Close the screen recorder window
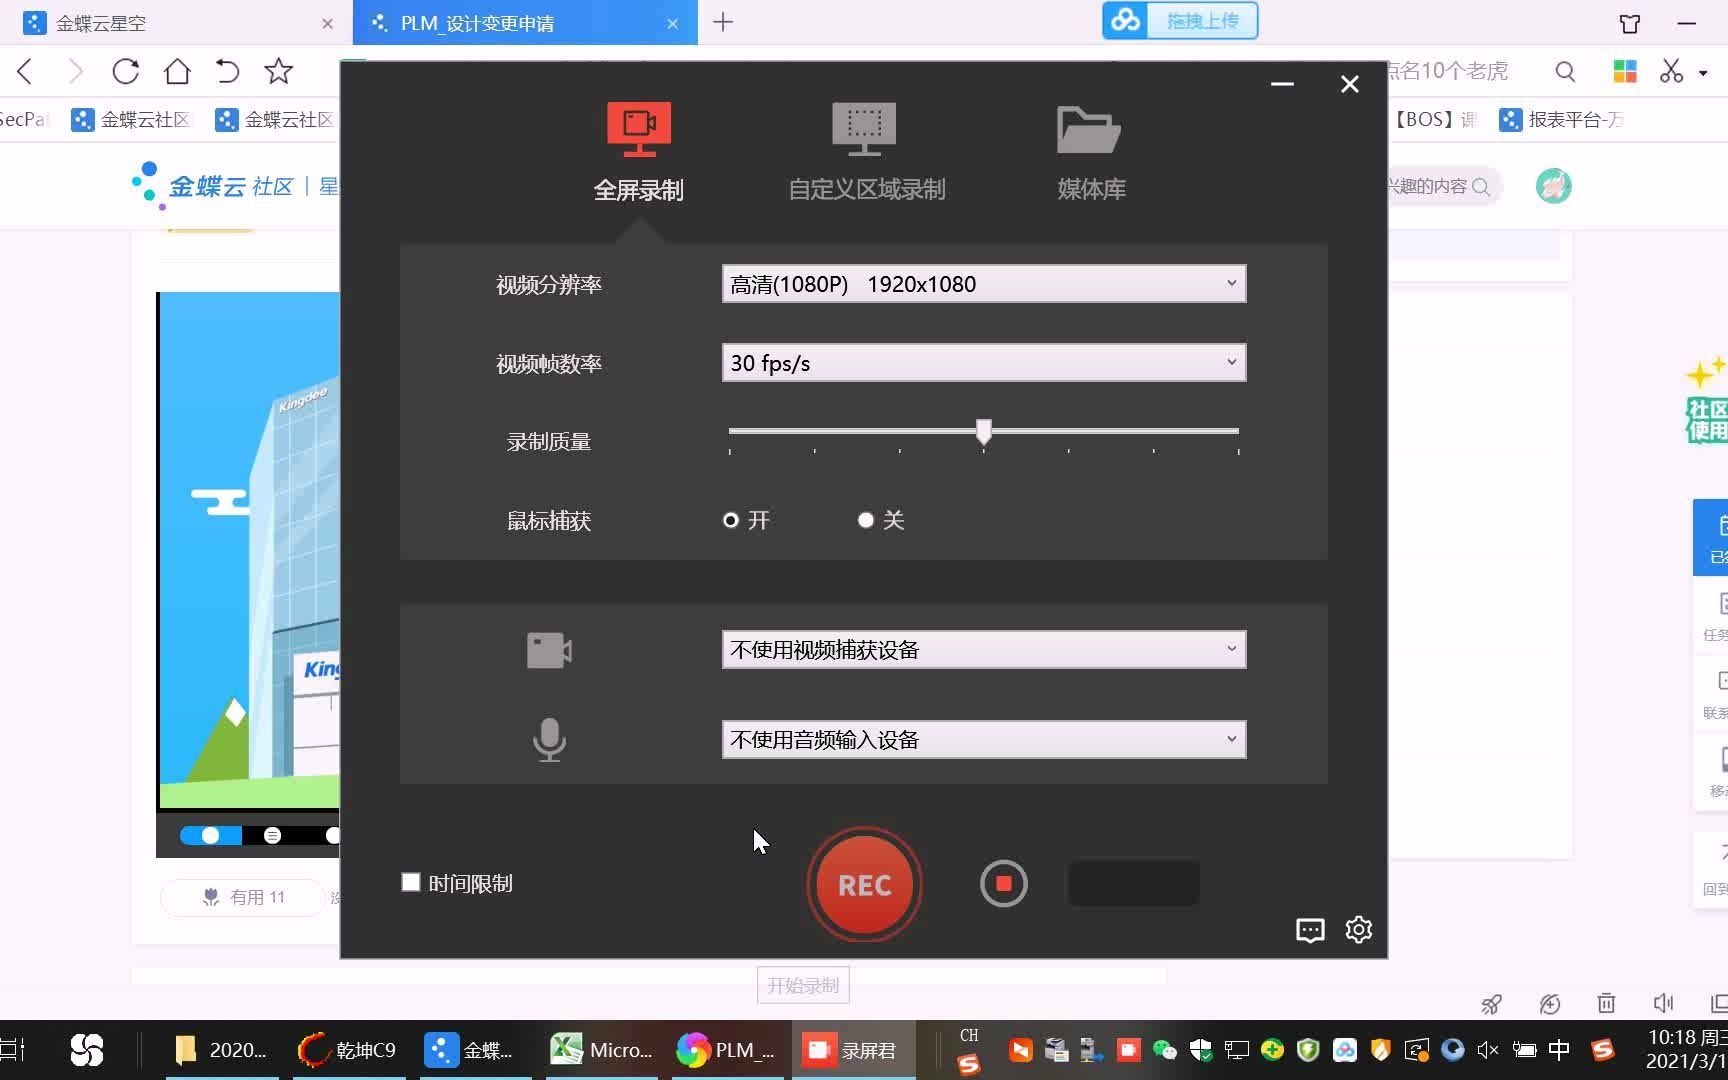This screenshot has height=1080, width=1728. (x=1350, y=84)
